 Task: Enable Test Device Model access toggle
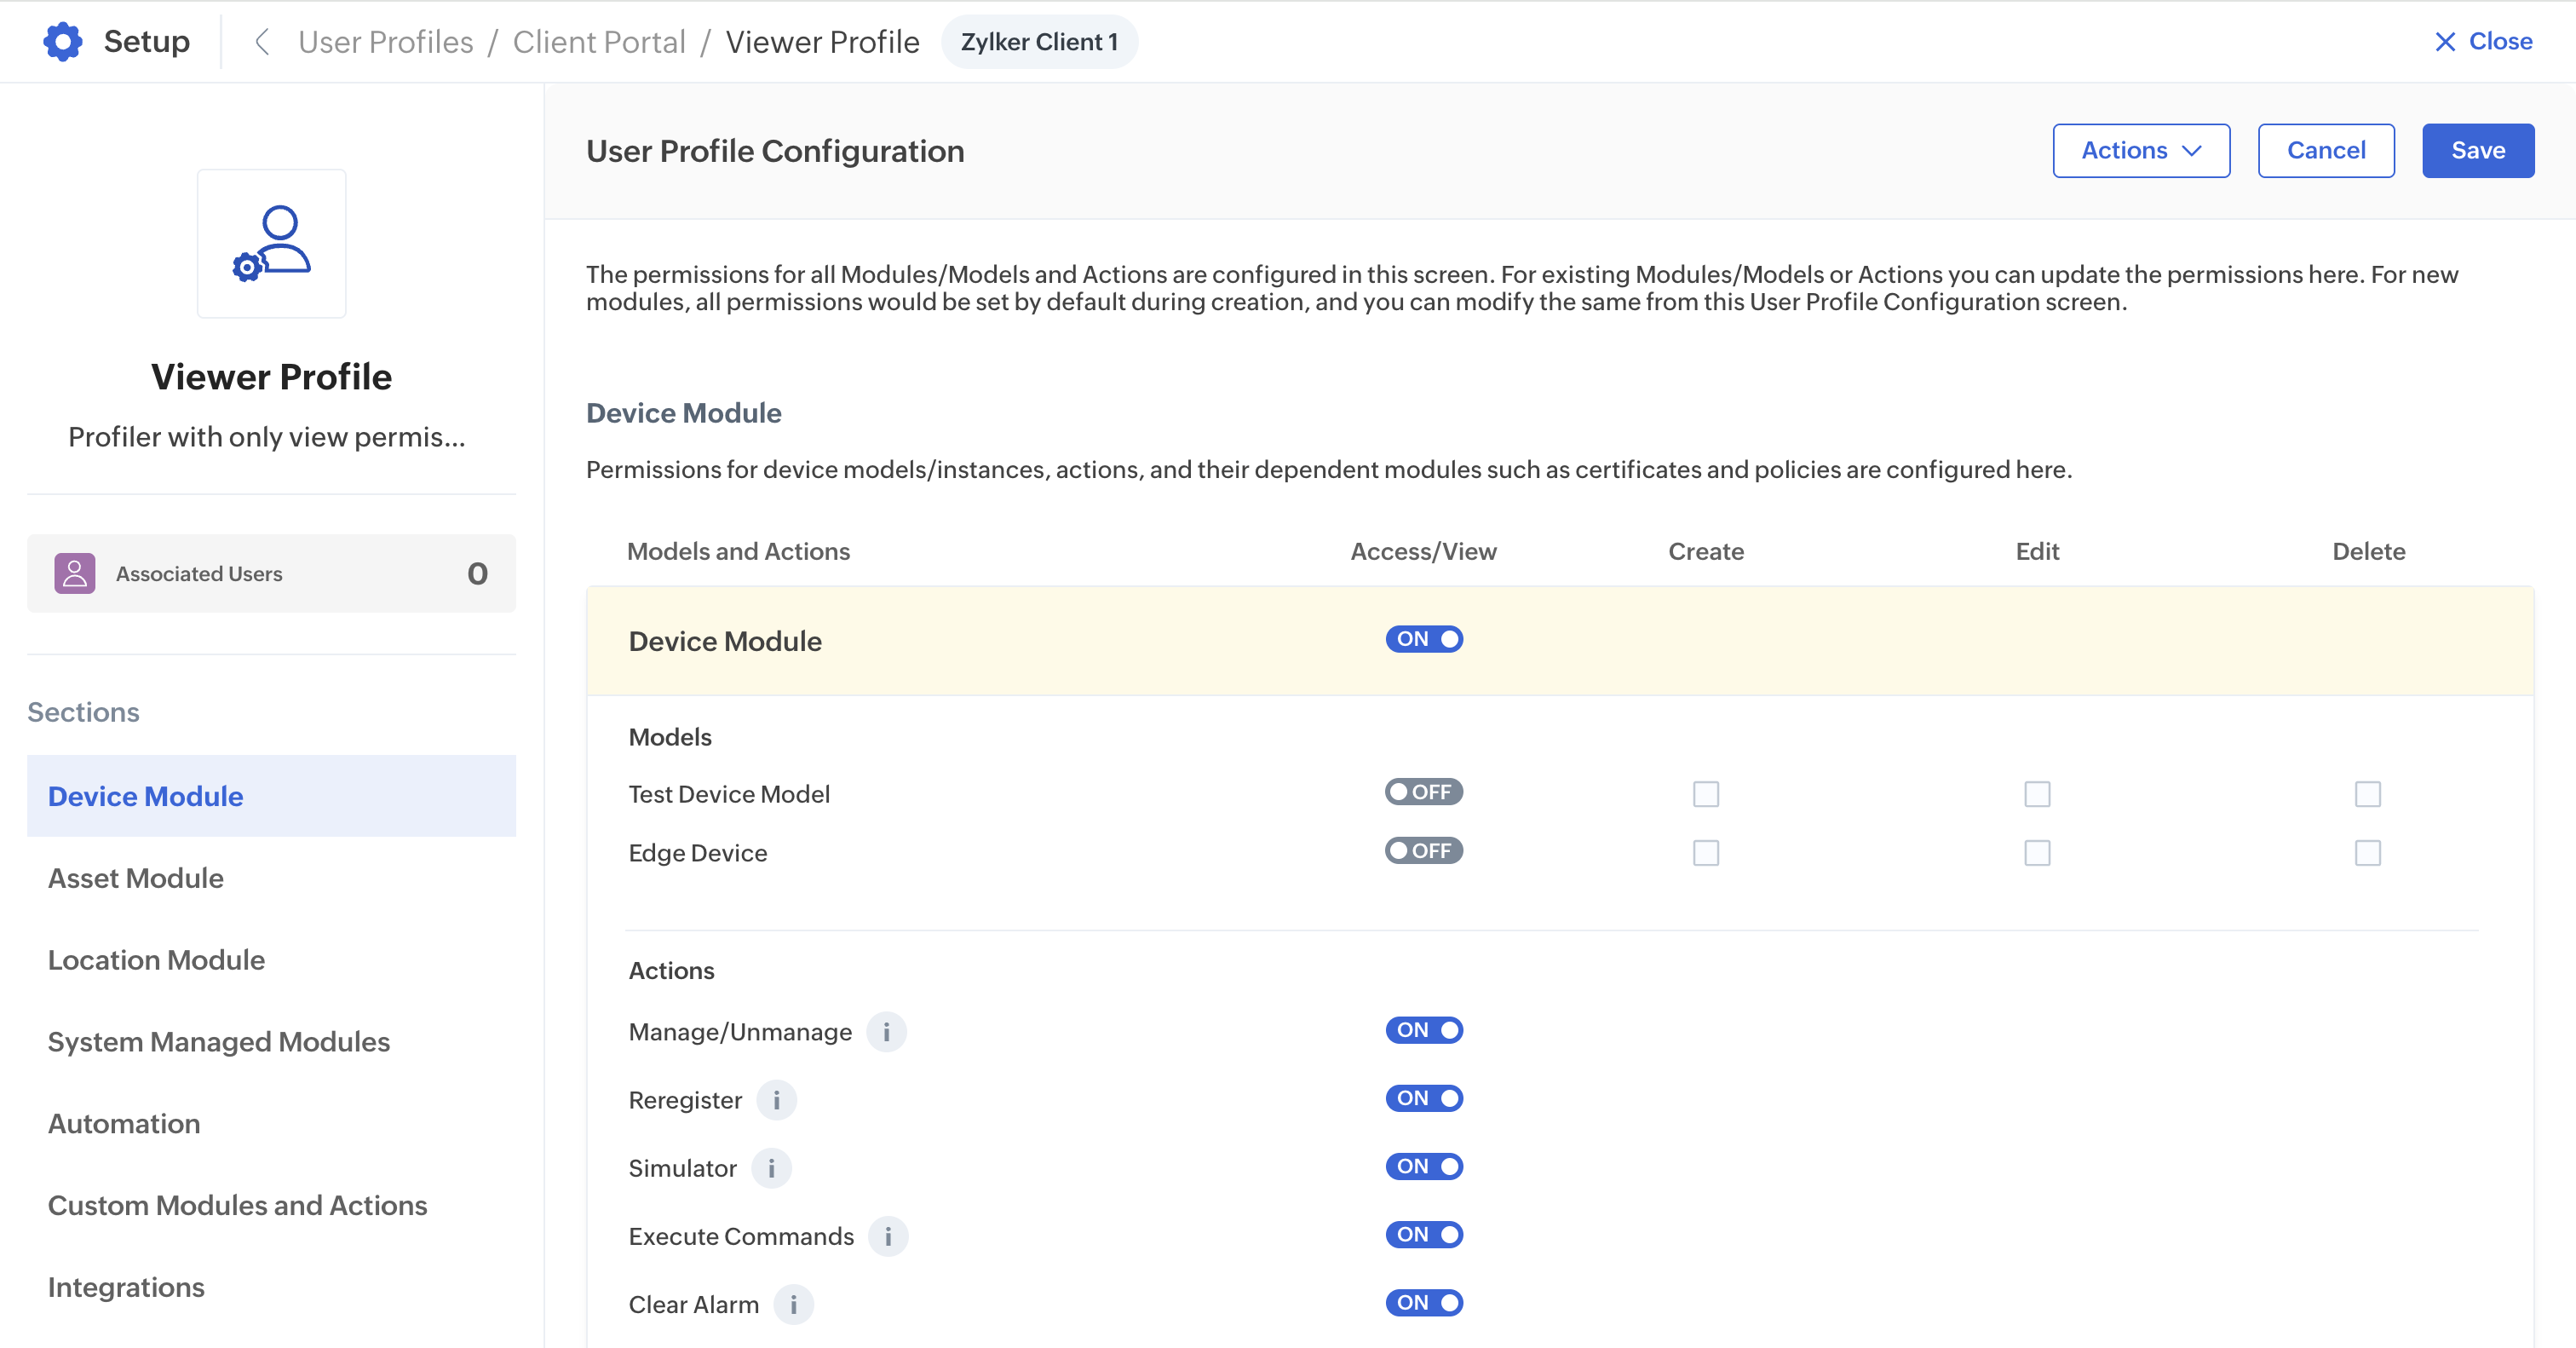tap(1423, 792)
